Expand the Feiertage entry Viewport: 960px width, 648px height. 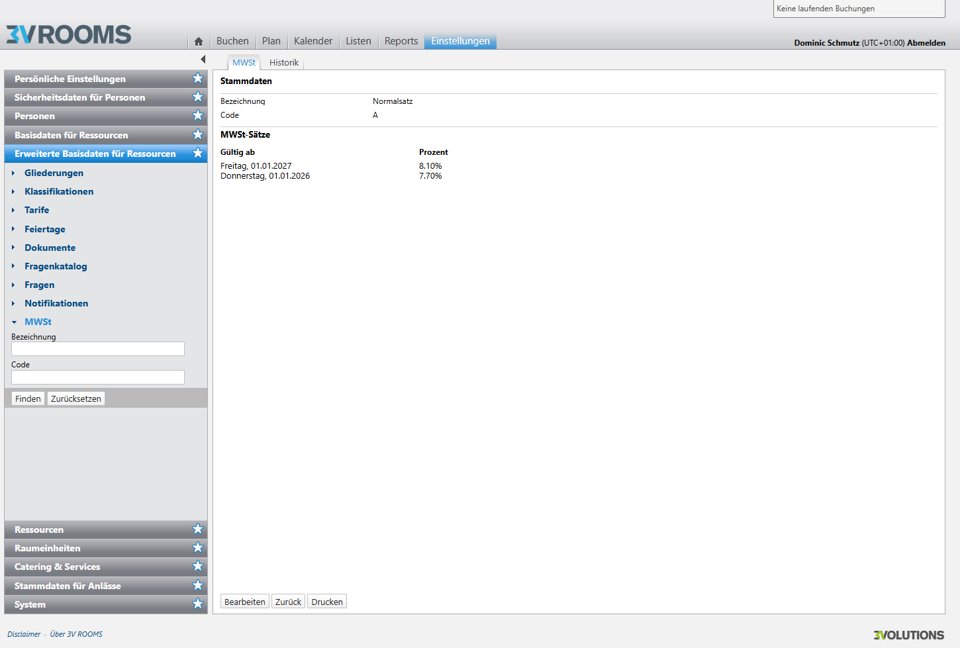(x=14, y=229)
